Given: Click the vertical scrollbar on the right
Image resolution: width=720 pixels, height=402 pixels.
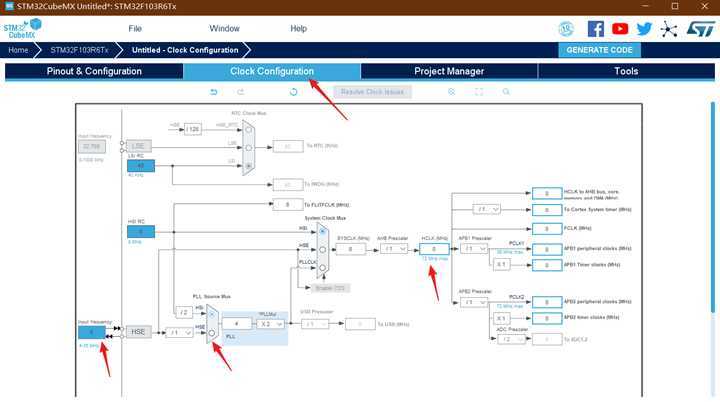Looking at the screenshot, I should [713, 207].
